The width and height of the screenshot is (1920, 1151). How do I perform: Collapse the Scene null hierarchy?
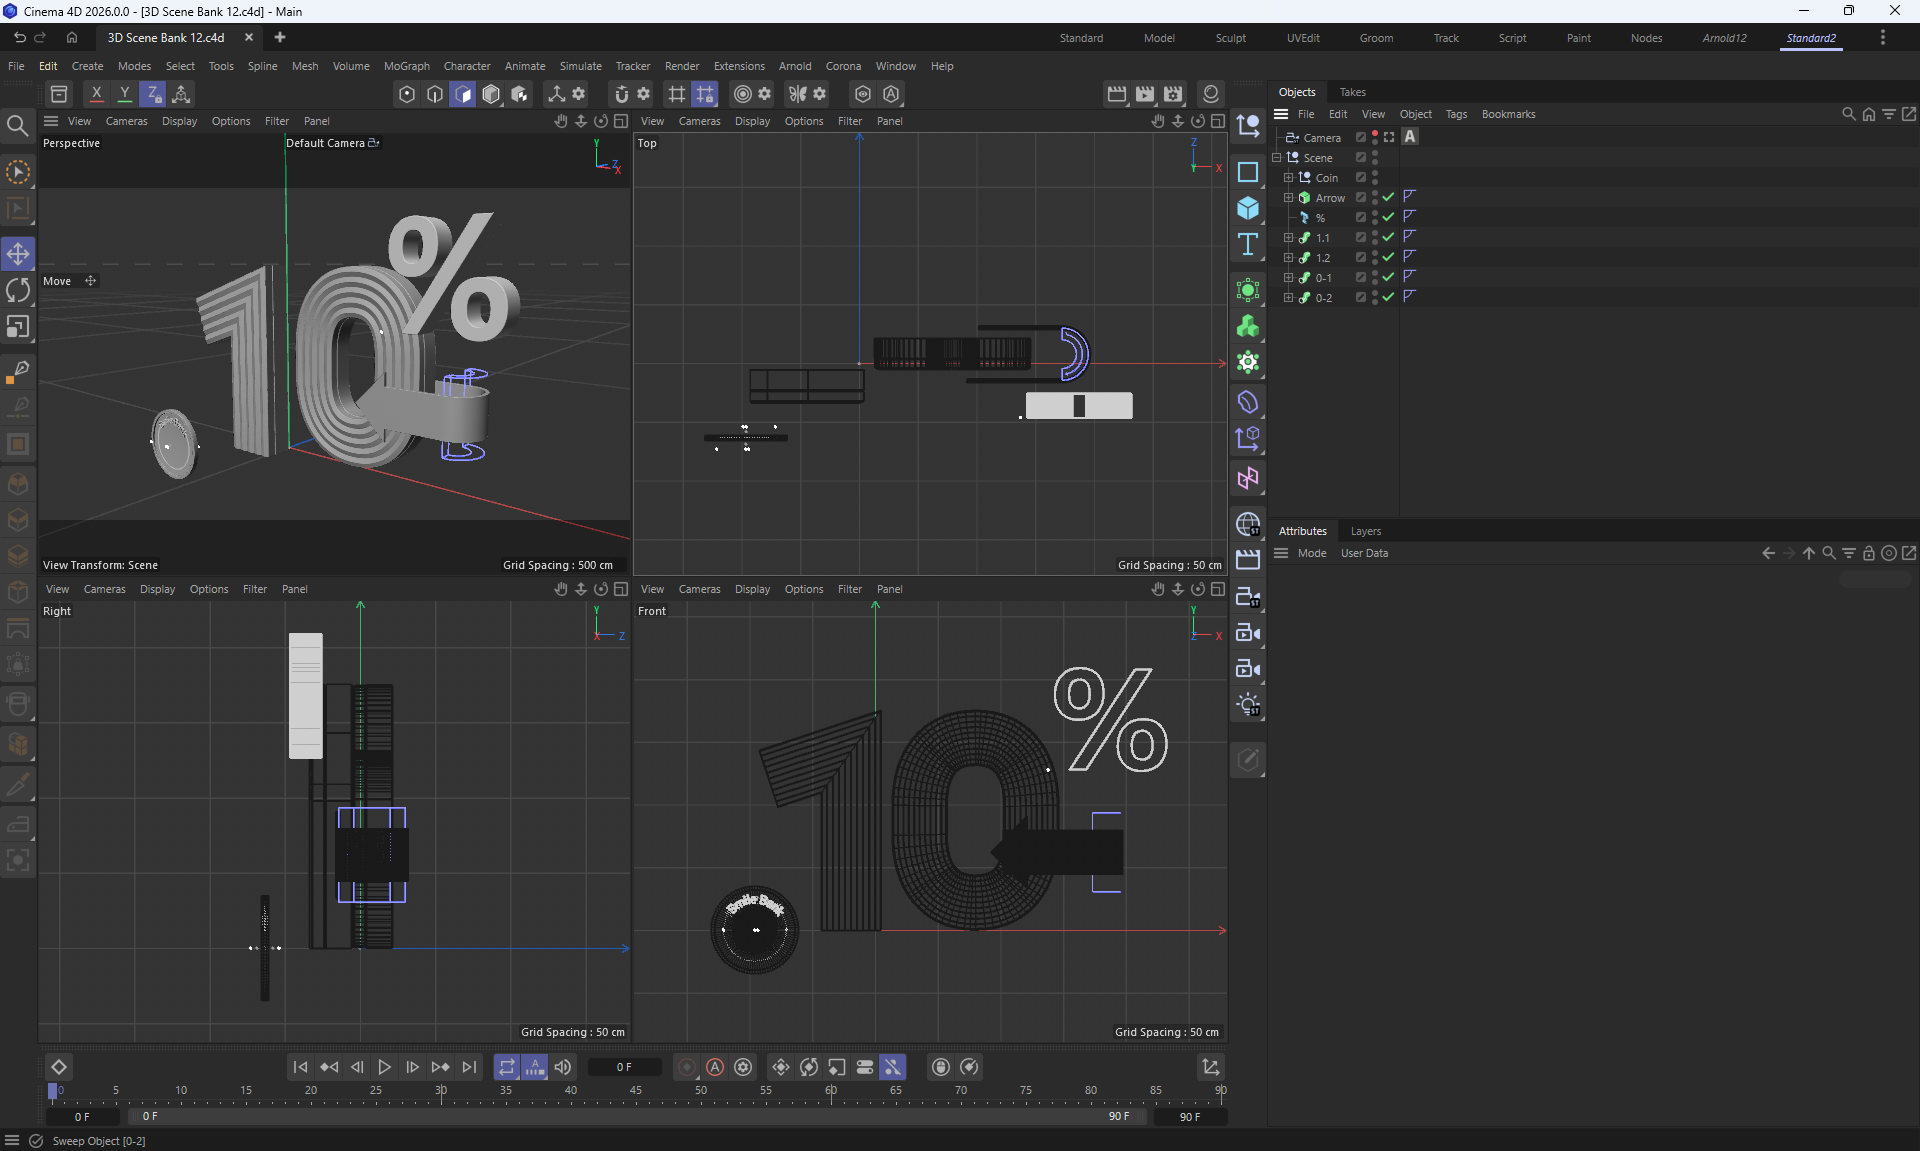(x=1277, y=158)
